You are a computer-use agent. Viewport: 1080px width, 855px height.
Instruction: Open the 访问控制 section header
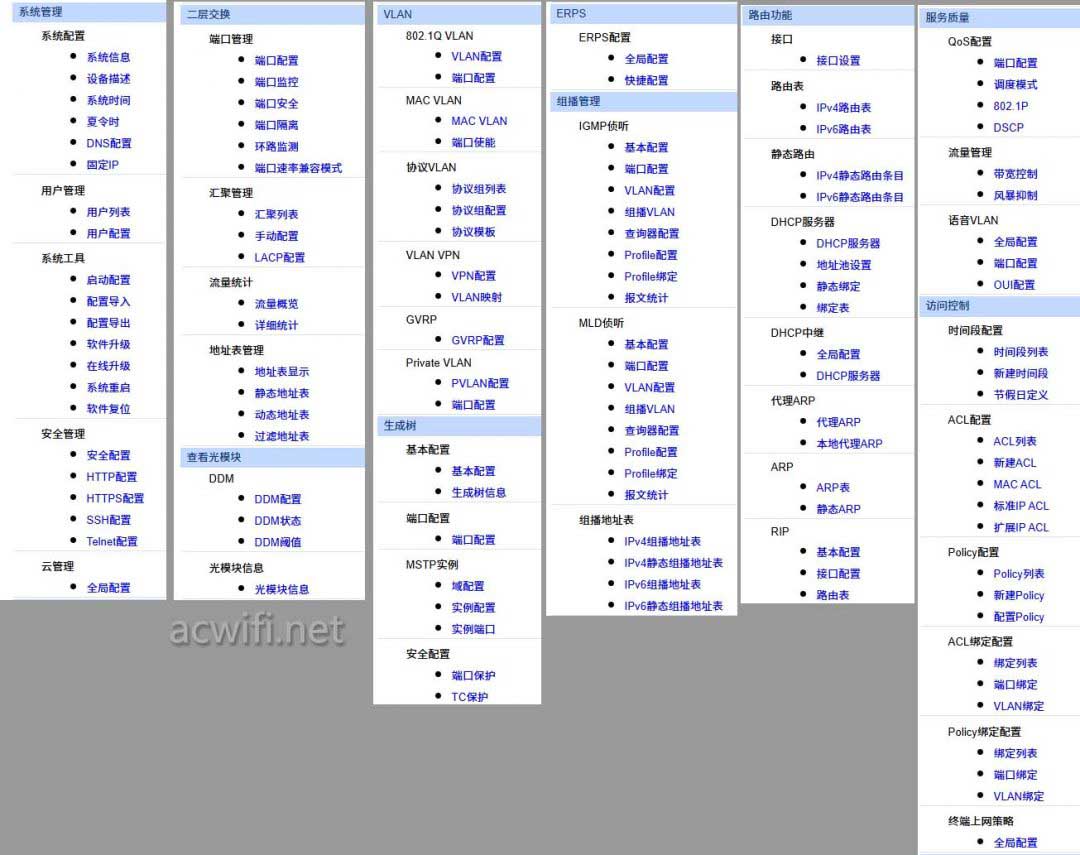[947, 306]
